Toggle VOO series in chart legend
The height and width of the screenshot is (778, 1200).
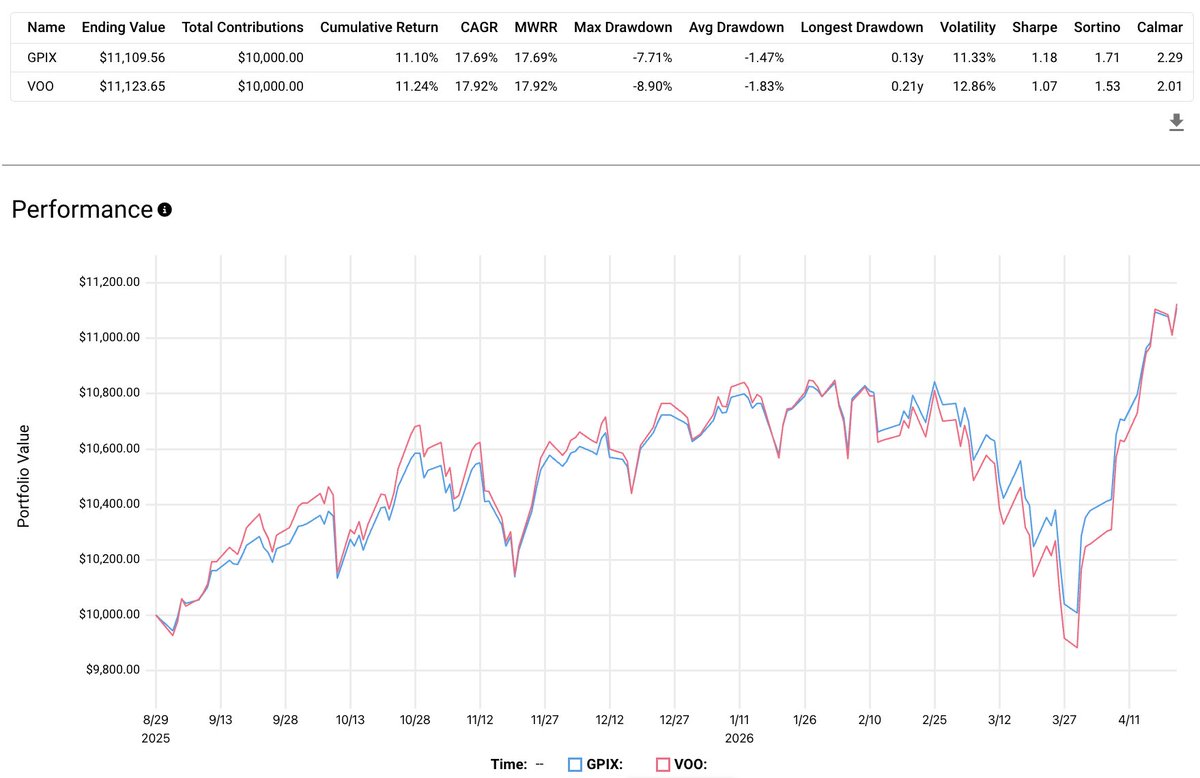(x=681, y=765)
